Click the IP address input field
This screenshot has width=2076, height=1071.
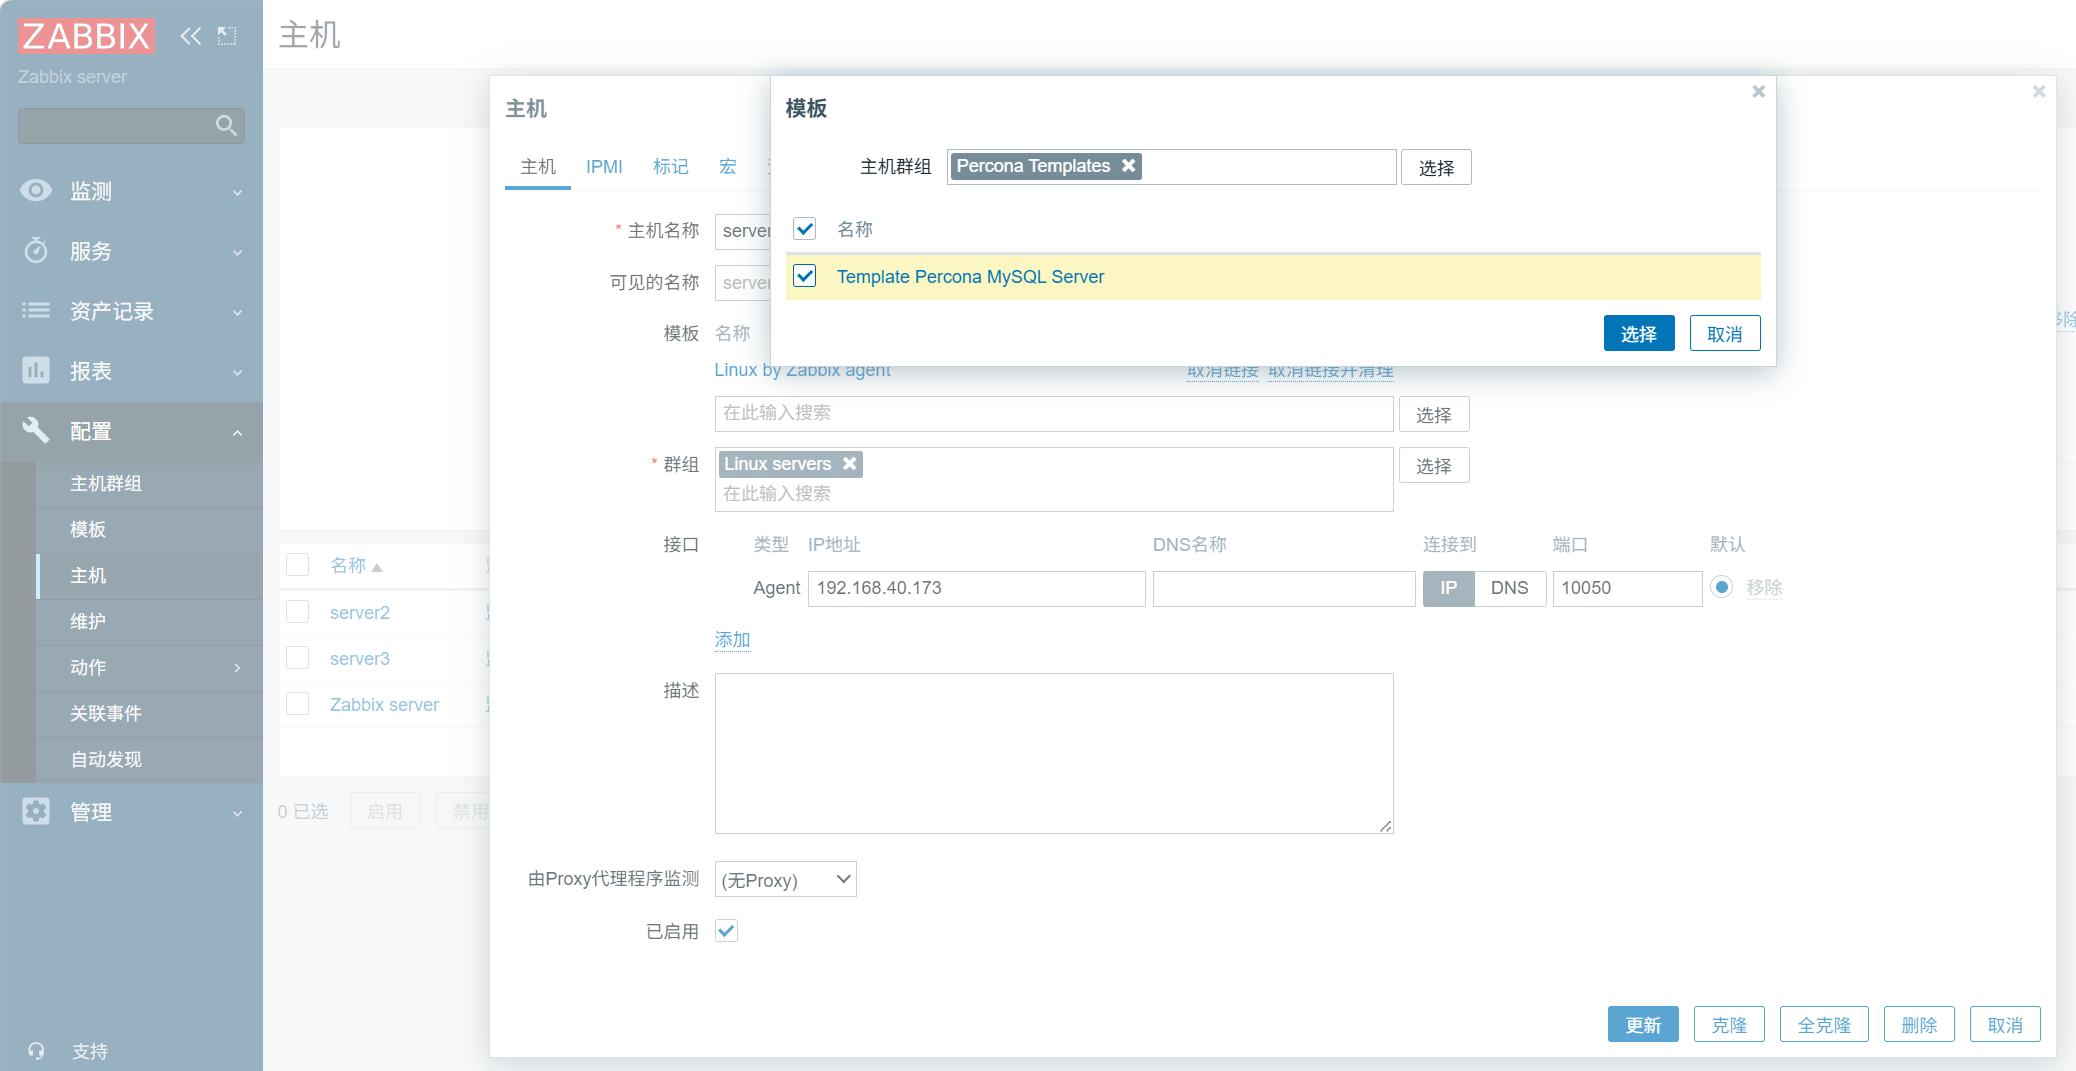point(976,588)
